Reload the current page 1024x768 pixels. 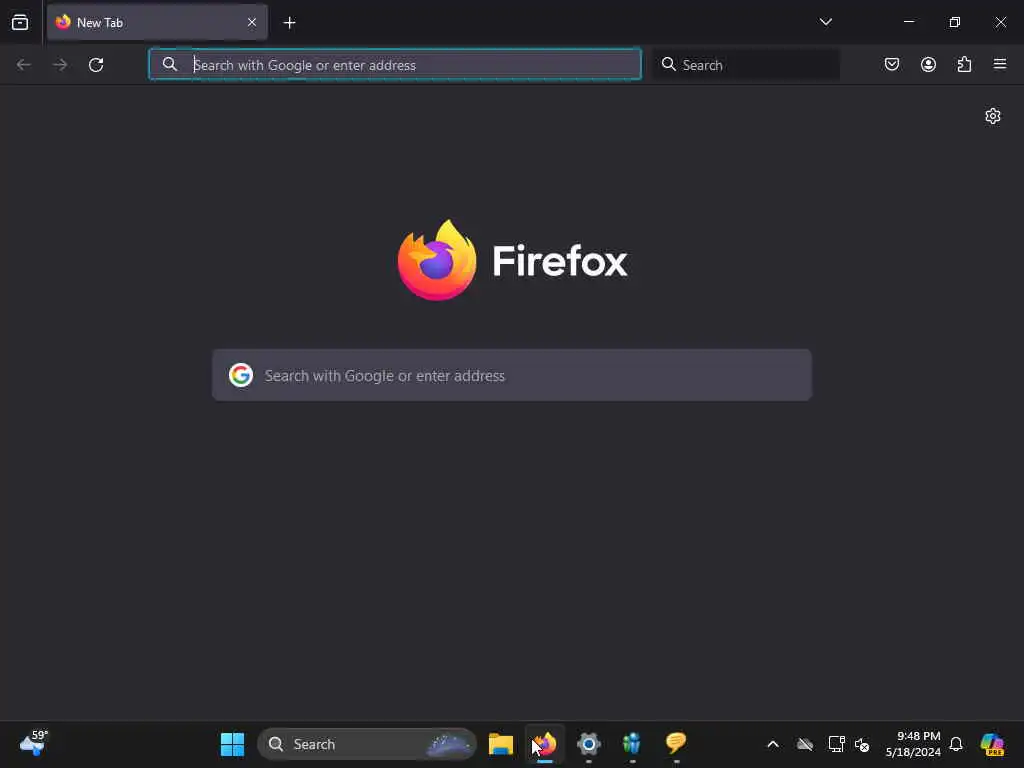(x=96, y=65)
